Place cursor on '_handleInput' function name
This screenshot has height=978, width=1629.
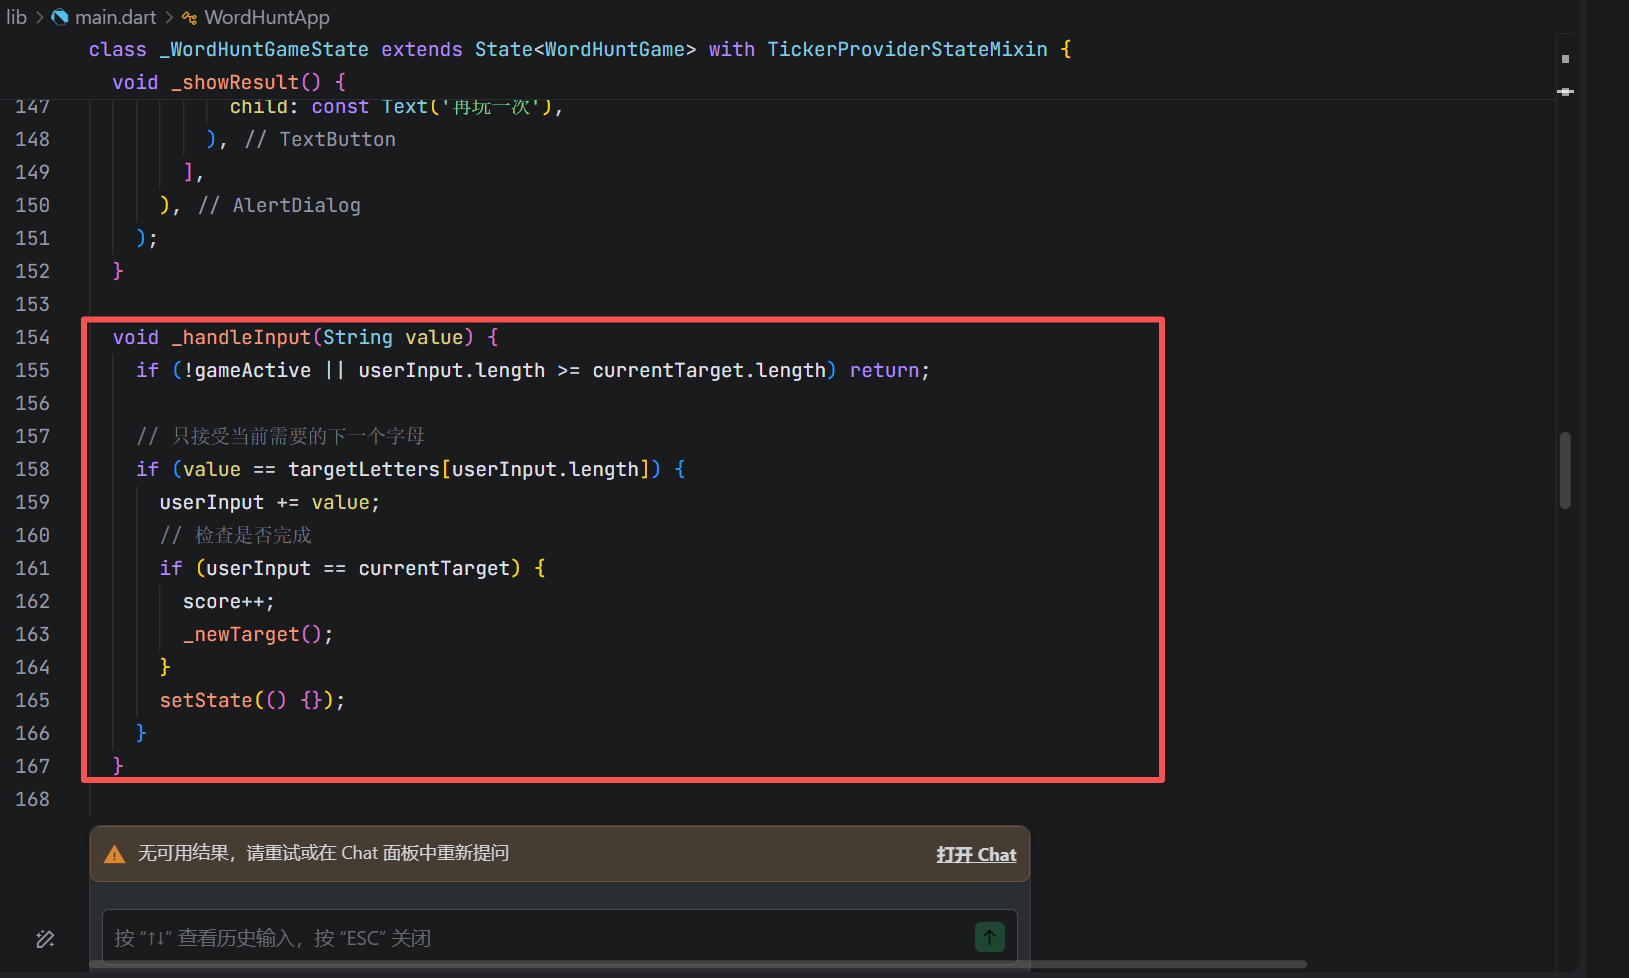241,337
